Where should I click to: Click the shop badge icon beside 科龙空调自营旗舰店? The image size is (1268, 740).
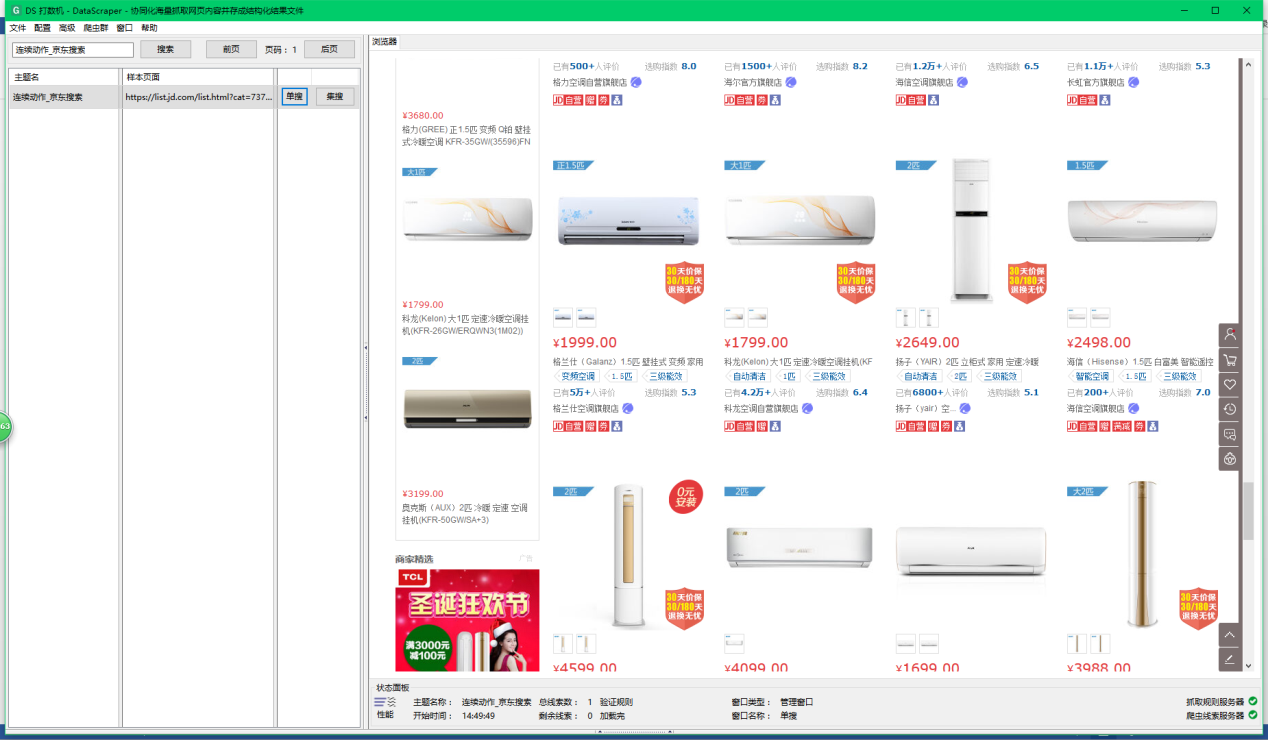click(x=807, y=408)
